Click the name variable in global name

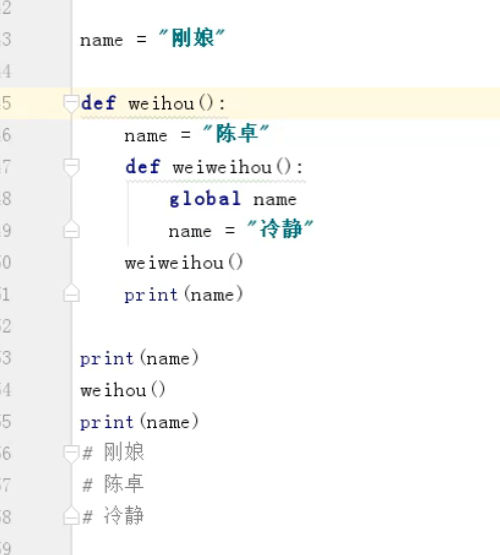[275, 200]
